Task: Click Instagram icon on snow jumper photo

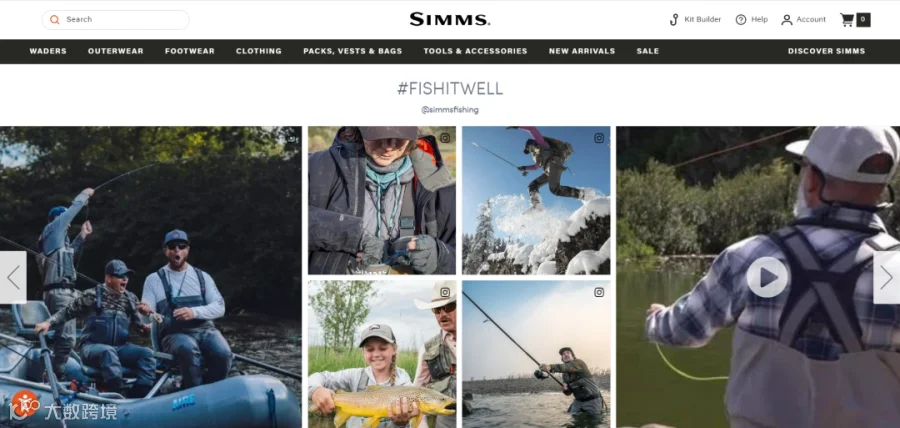Action: click(x=599, y=138)
